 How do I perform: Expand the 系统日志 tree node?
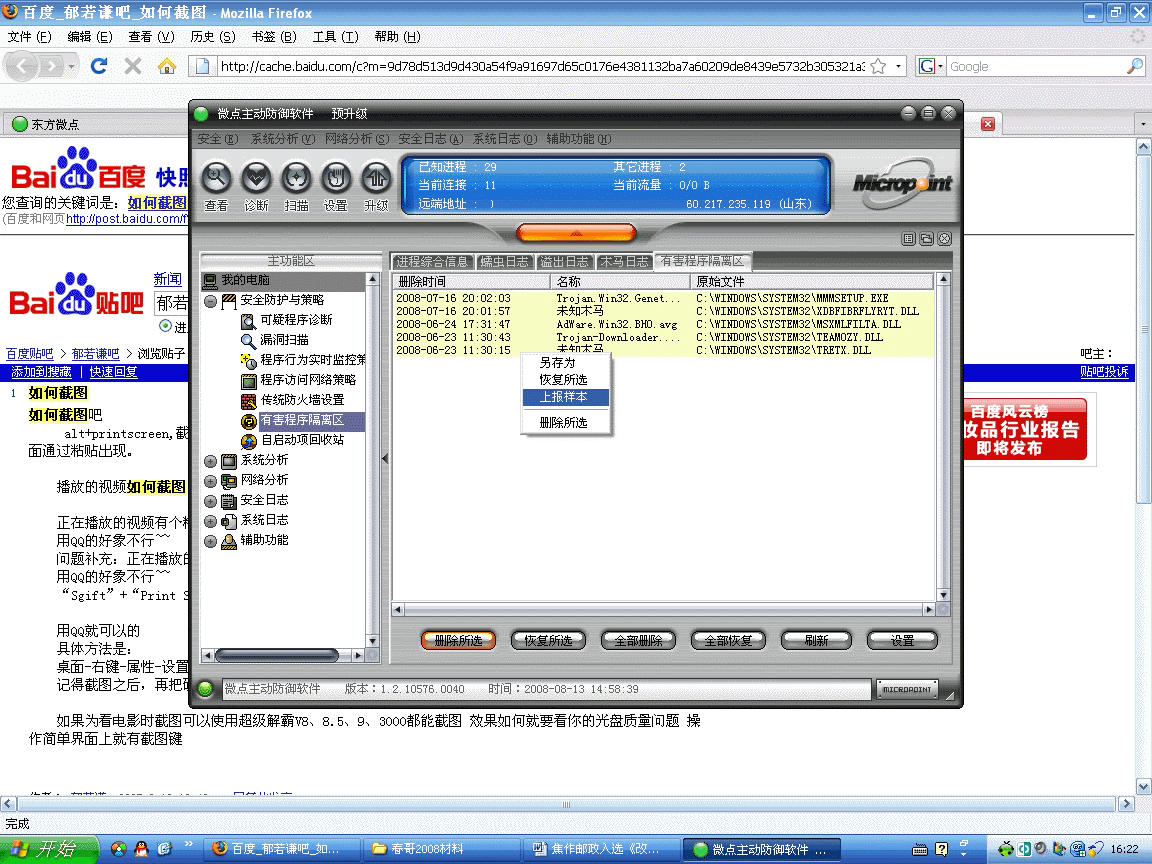(x=211, y=522)
